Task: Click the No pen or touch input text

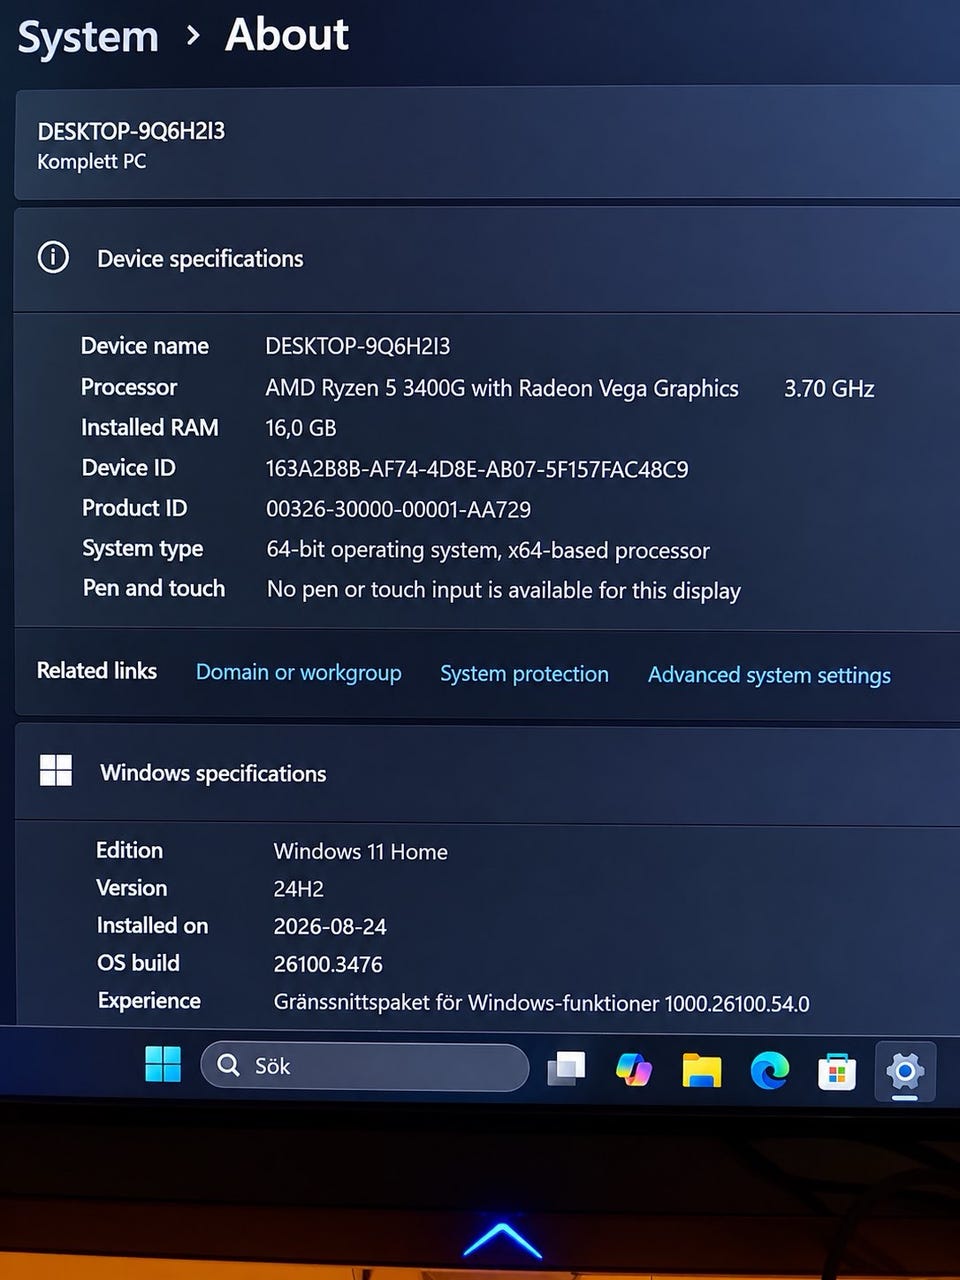Action: [504, 590]
